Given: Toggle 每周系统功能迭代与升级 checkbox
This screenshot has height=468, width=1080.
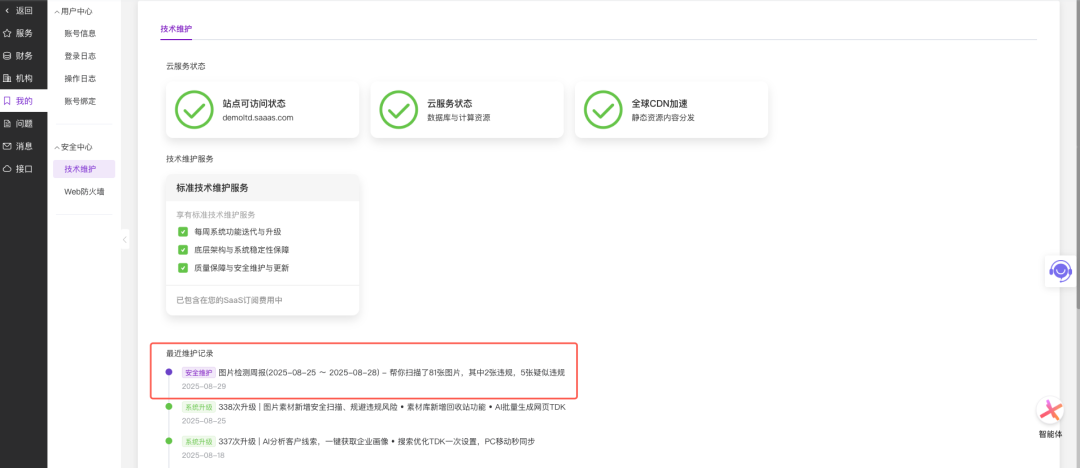Looking at the screenshot, I should click(183, 232).
